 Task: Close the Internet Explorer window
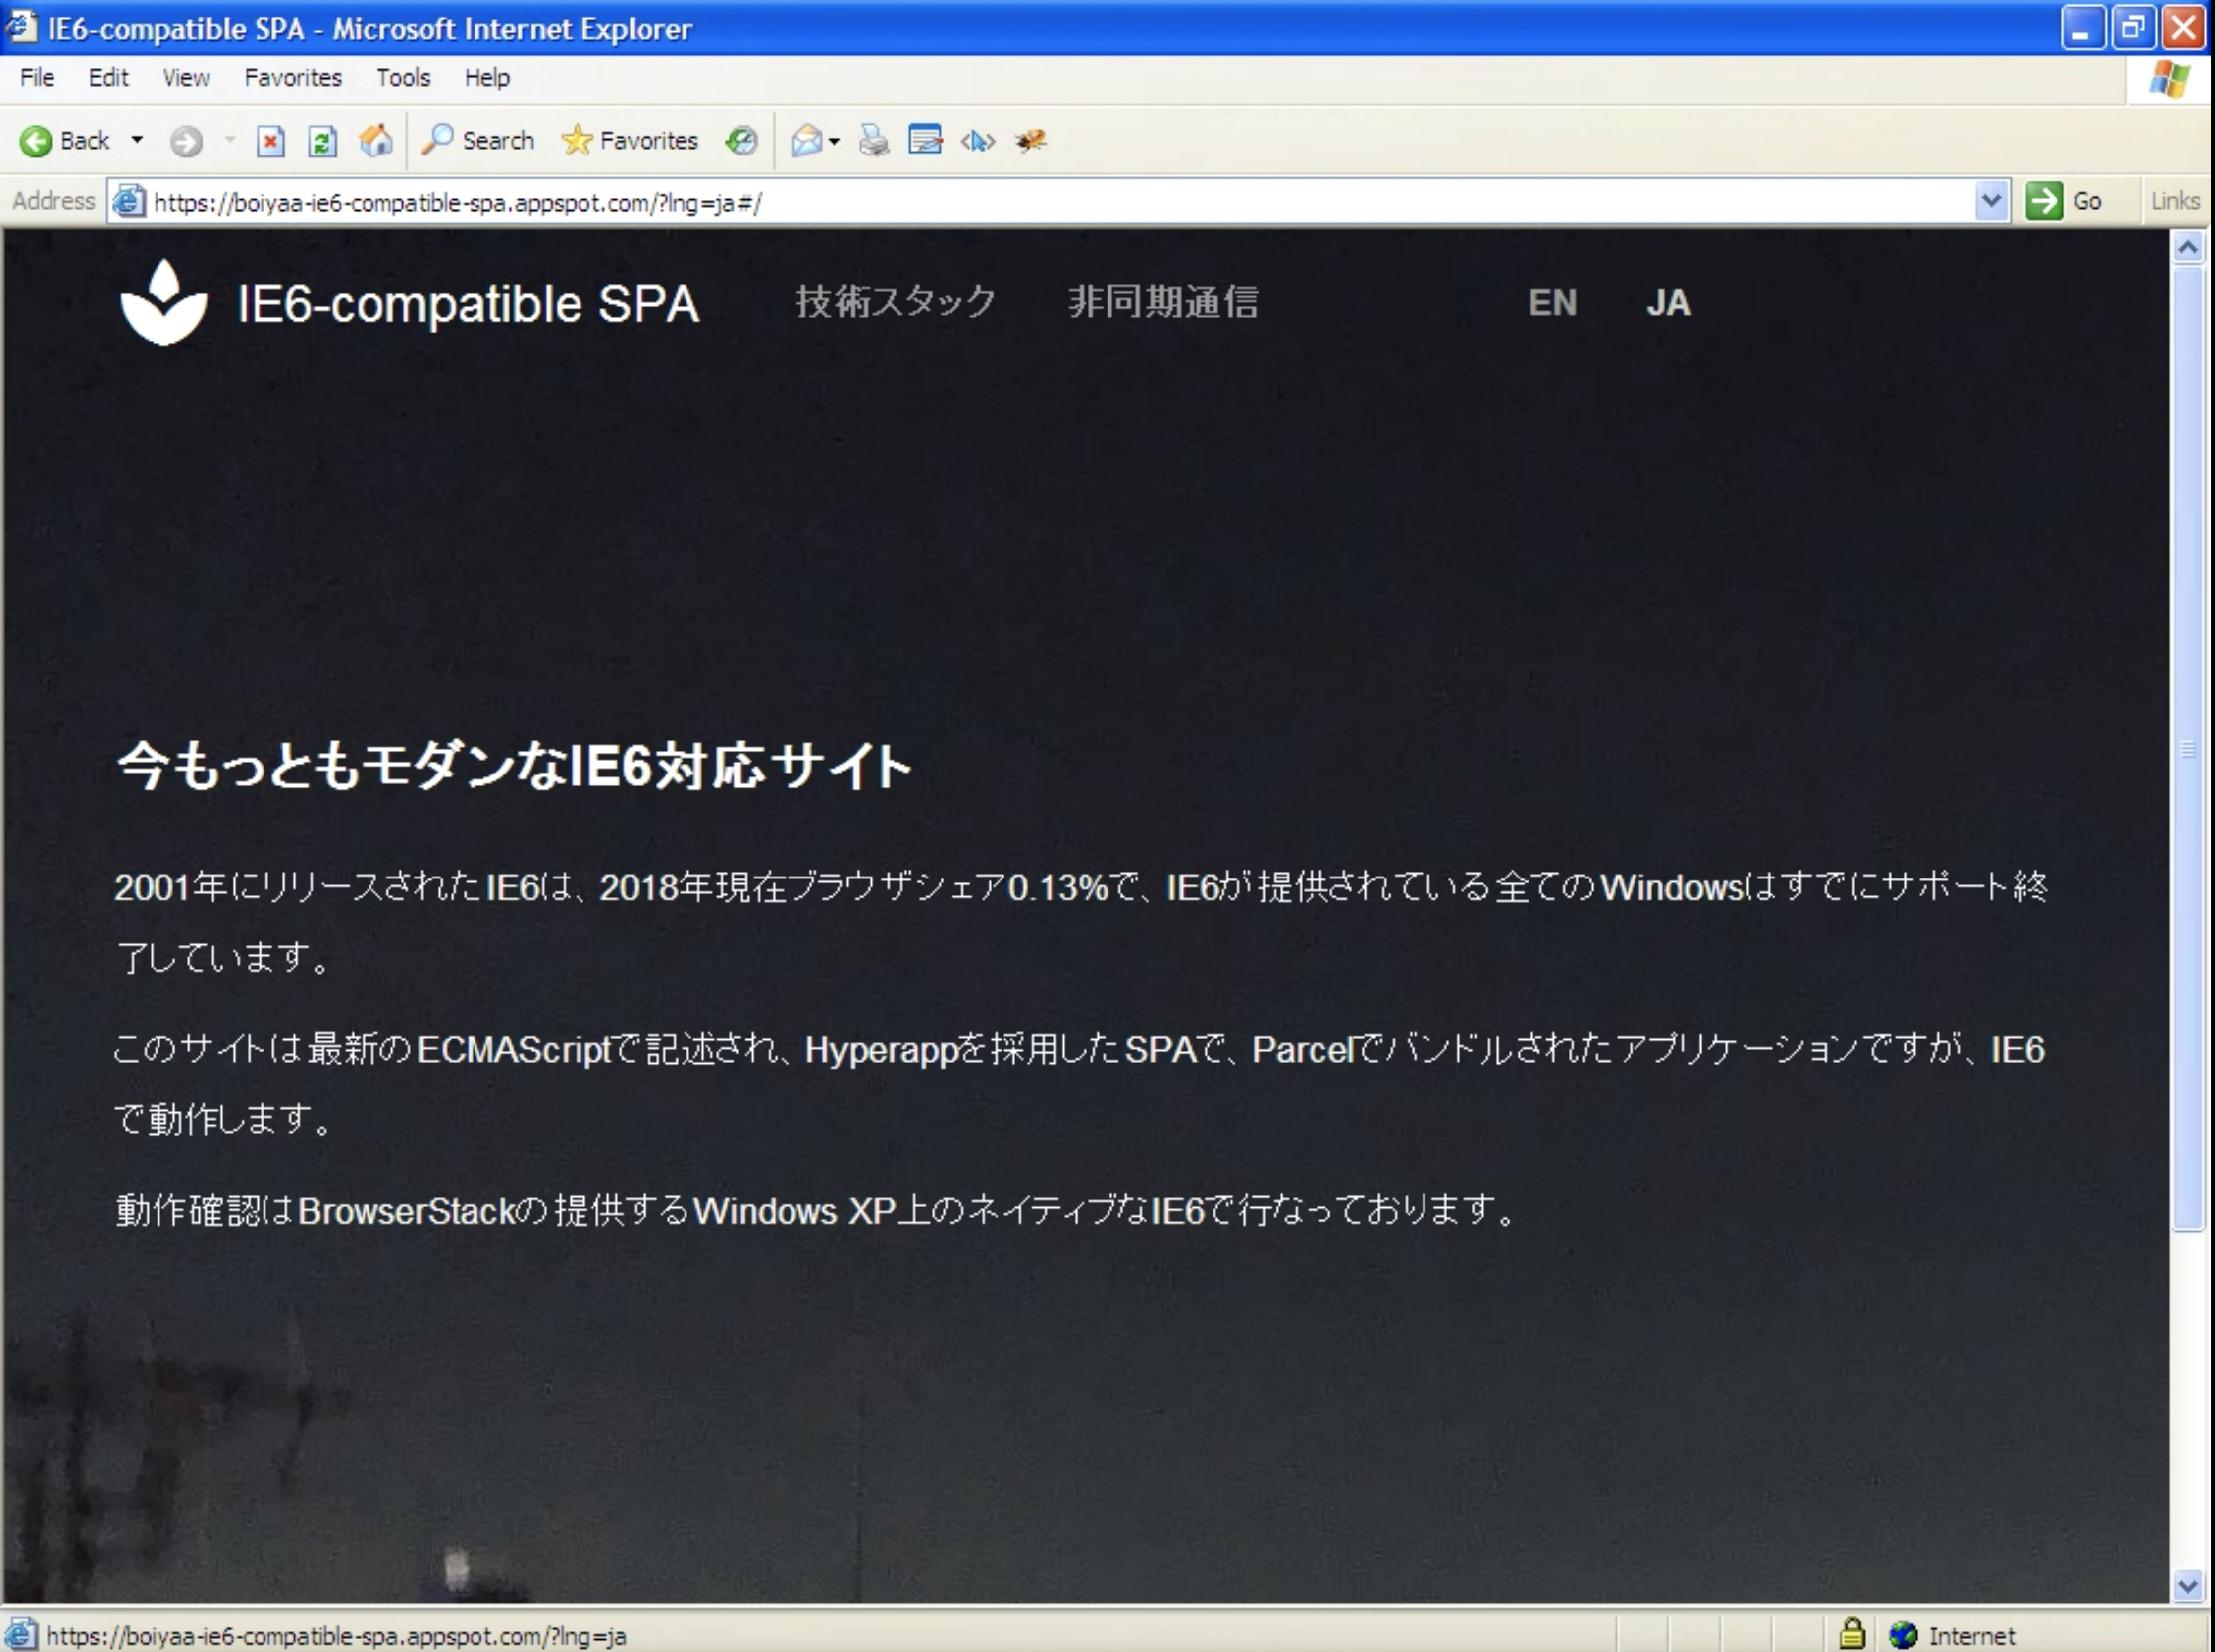[x=2184, y=28]
